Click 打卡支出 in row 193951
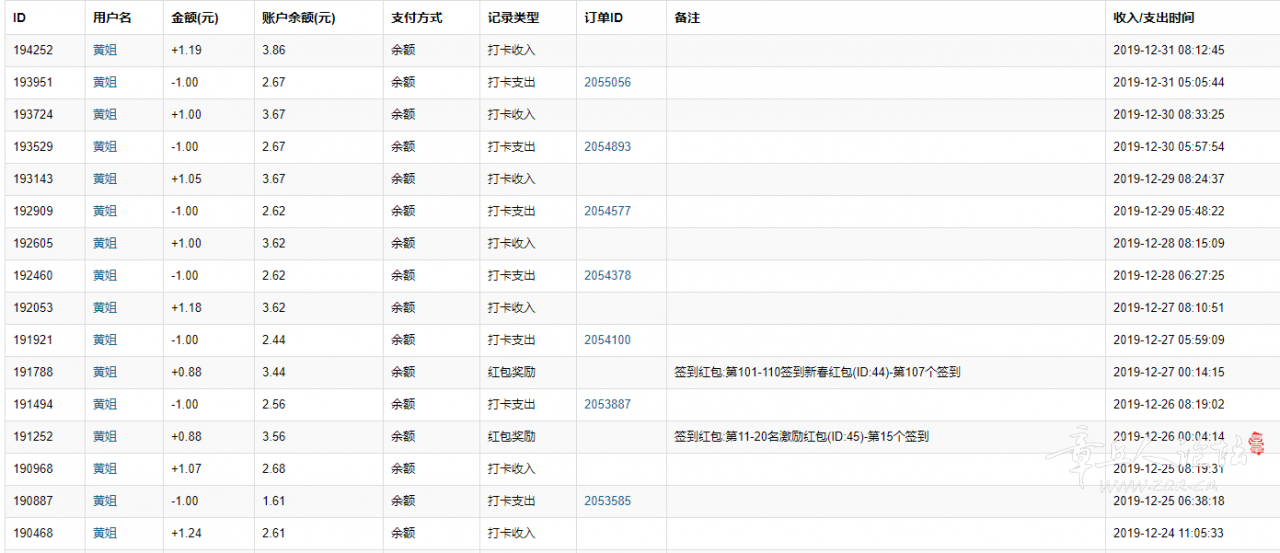 [512, 82]
